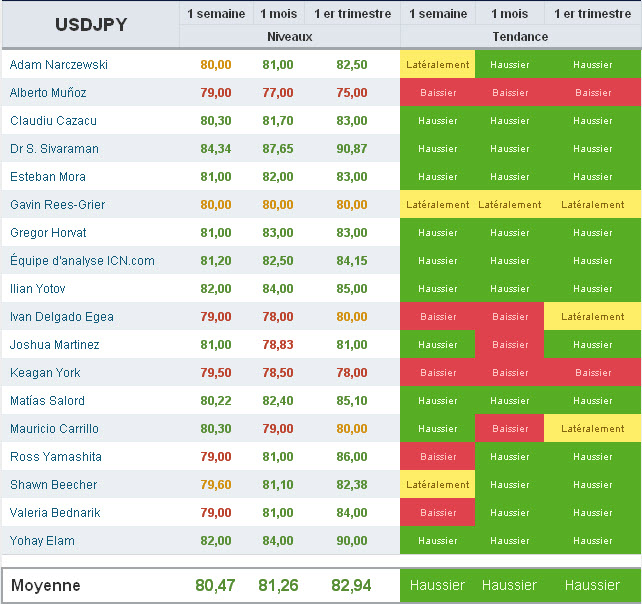
Task: Click the Valeria Bednarik link
Action: (x=55, y=513)
